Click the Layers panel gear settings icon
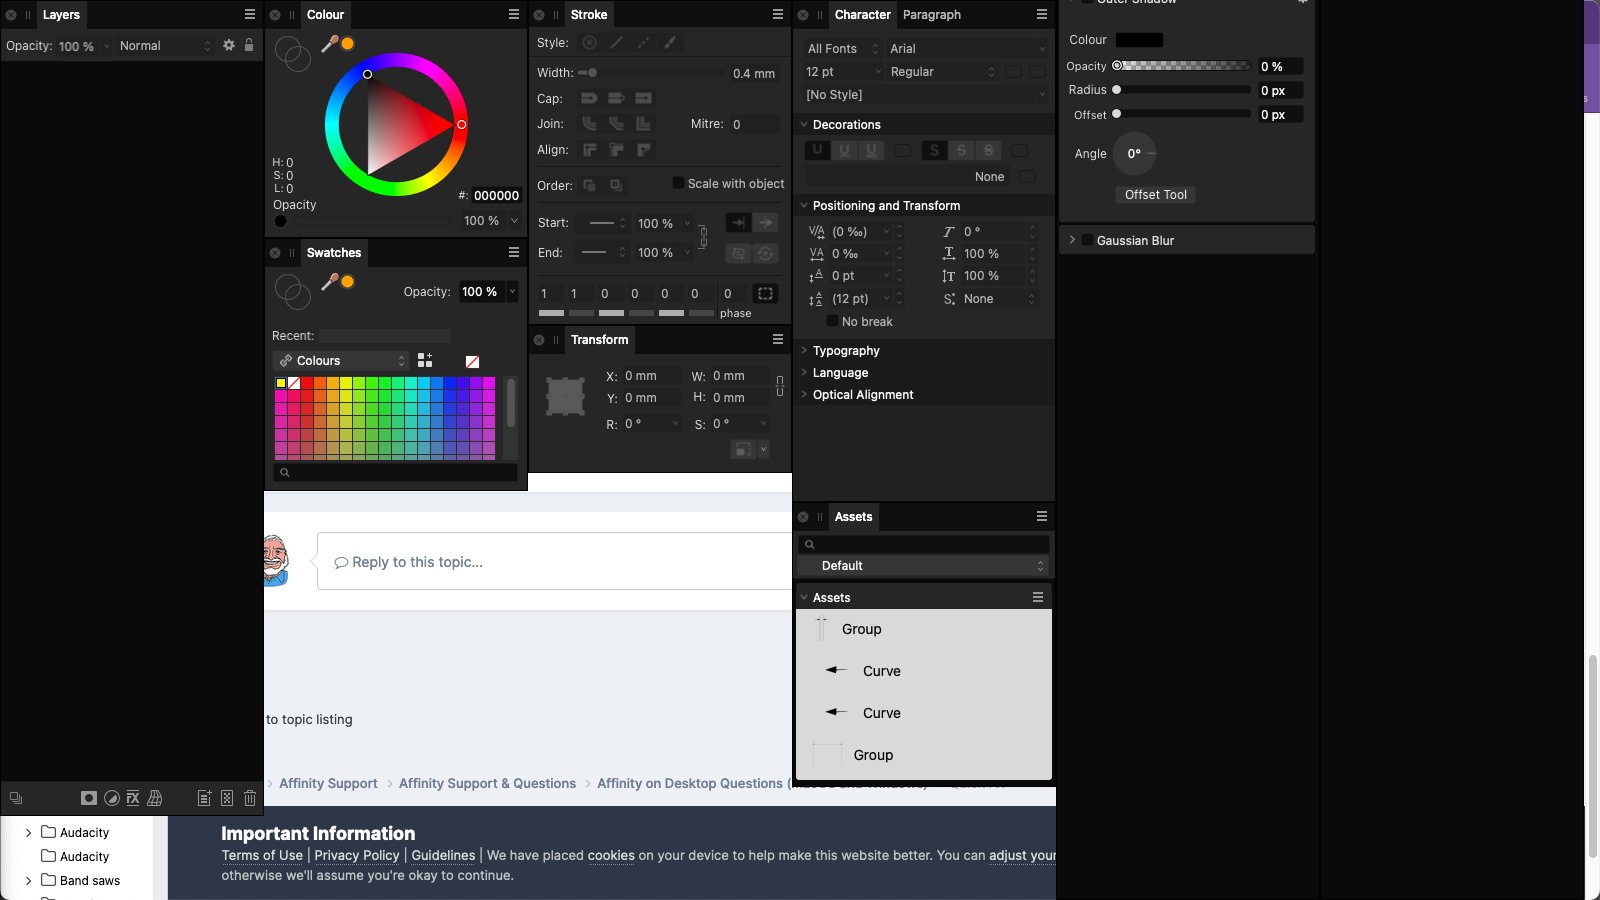The height and width of the screenshot is (900, 1600). (229, 45)
